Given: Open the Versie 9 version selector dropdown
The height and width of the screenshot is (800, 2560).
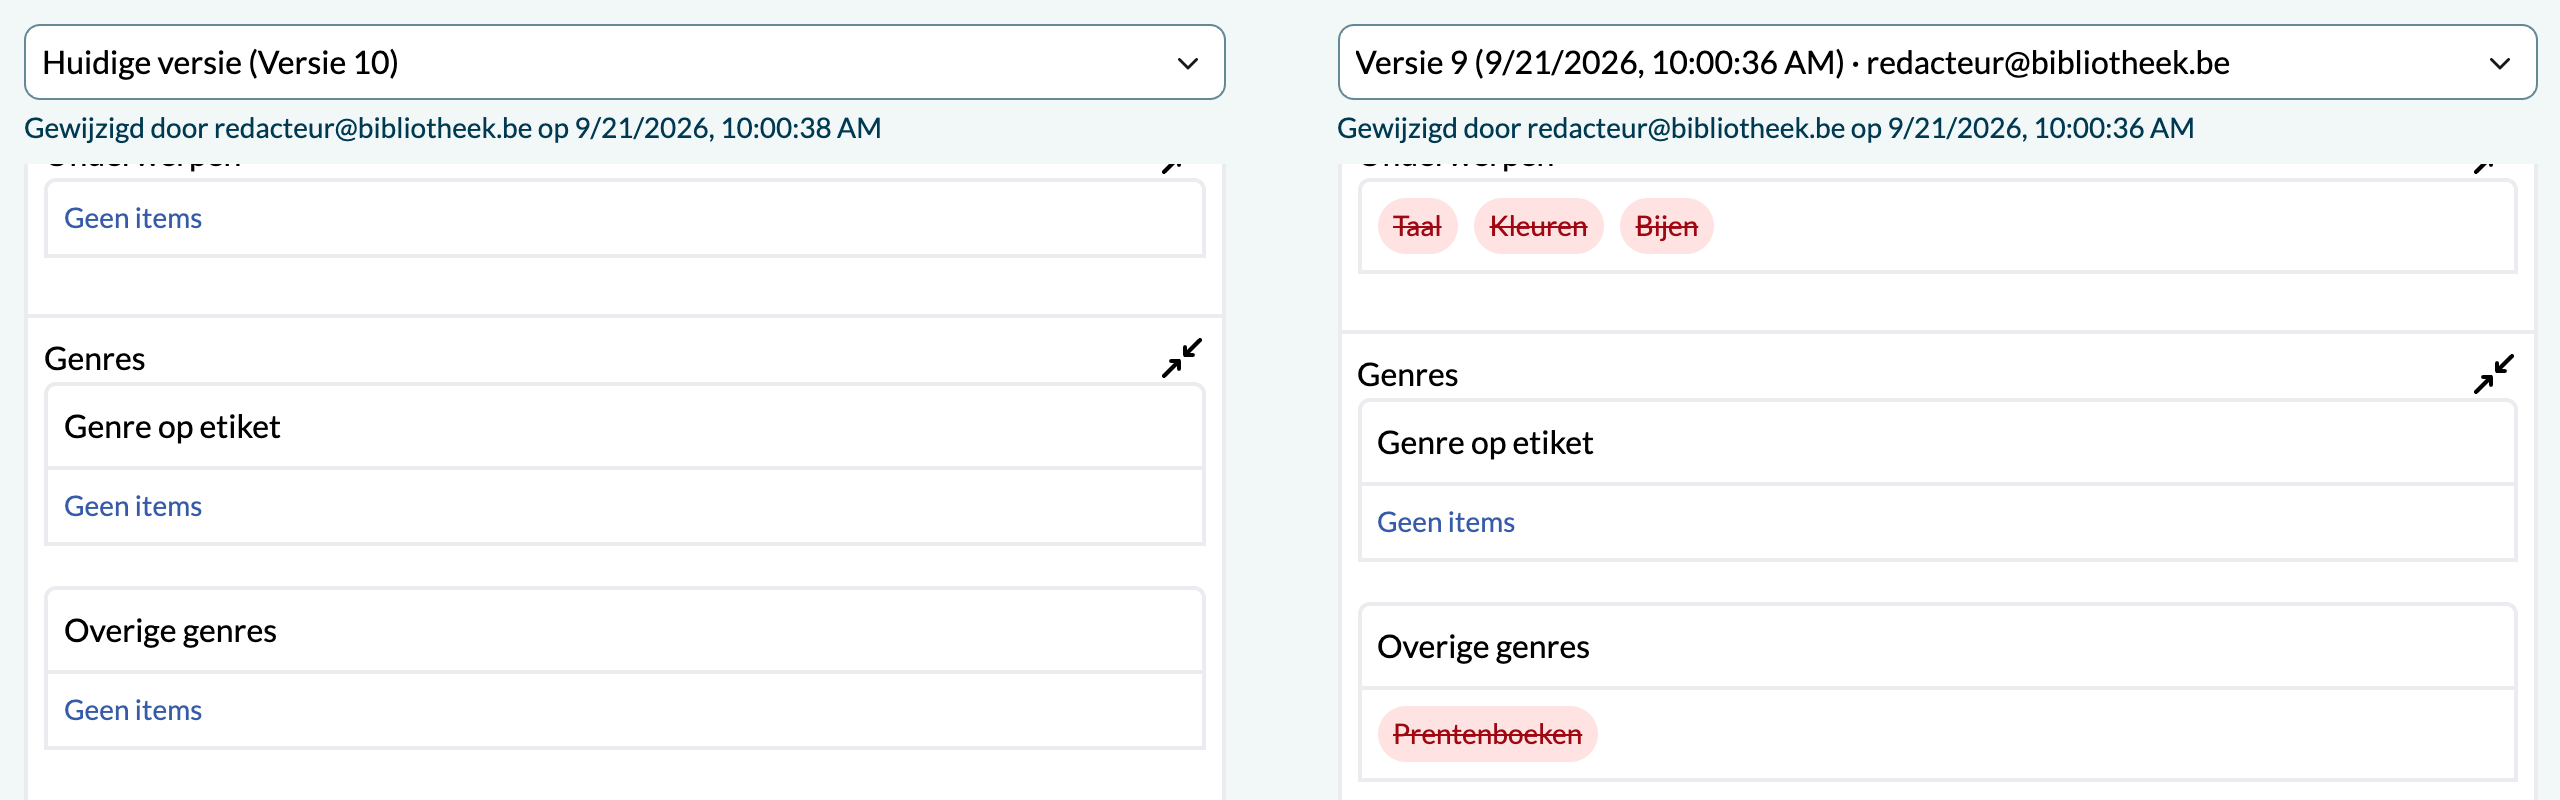Looking at the screenshot, I should 1937,63.
